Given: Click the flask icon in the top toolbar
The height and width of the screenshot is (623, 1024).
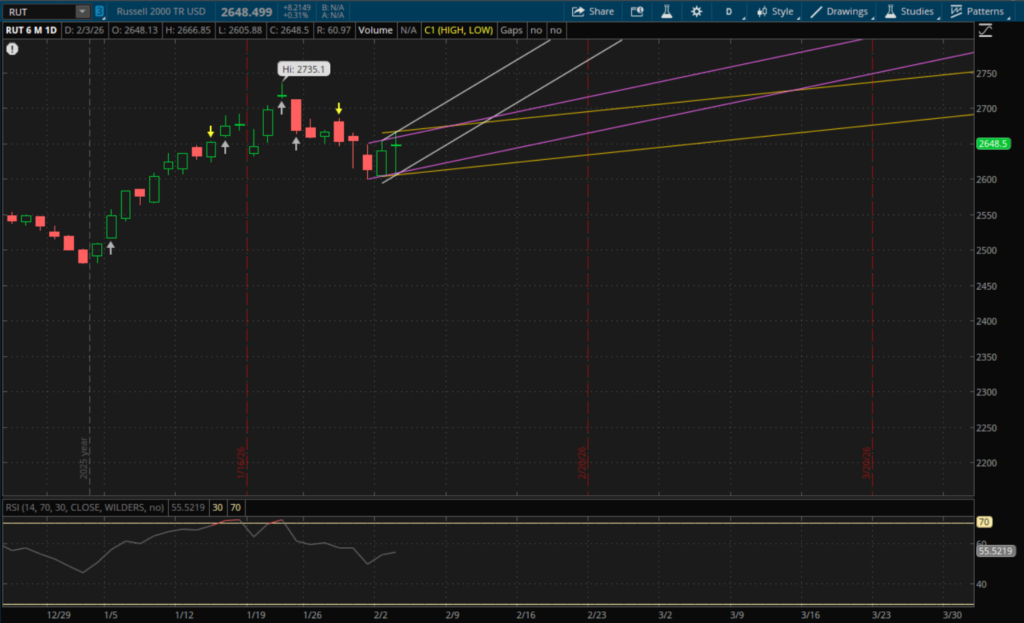Looking at the screenshot, I should (x=664, y=11).
